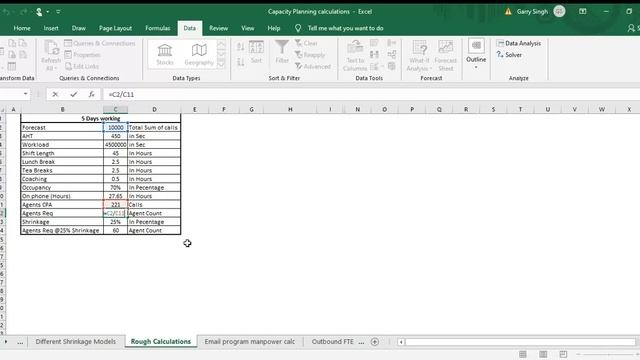Switch to Normal view in status bar
640x360 pixels.
(x=523, y=354)
